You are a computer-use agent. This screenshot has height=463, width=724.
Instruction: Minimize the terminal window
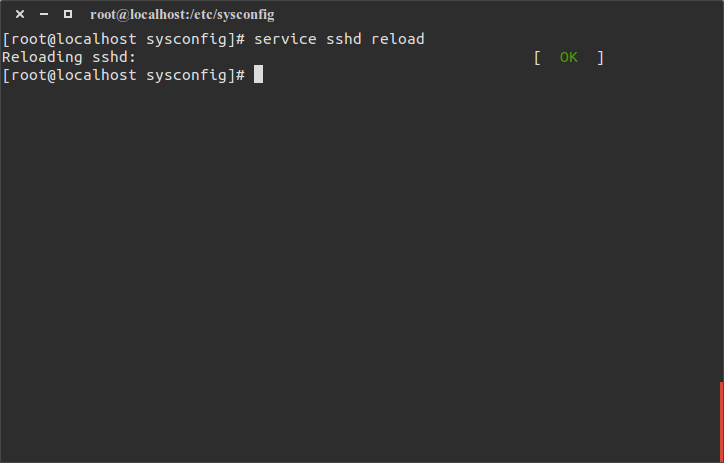click(x=44, y=14)
